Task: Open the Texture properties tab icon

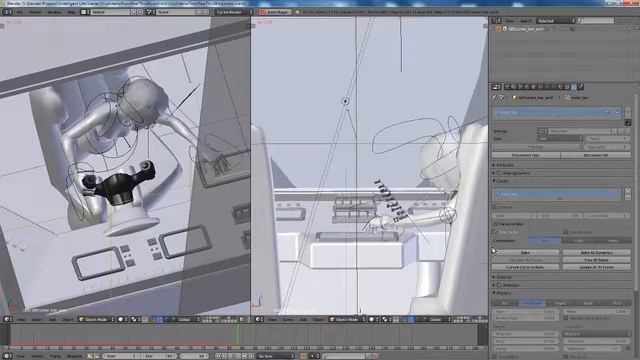Action: pos(567,87)
